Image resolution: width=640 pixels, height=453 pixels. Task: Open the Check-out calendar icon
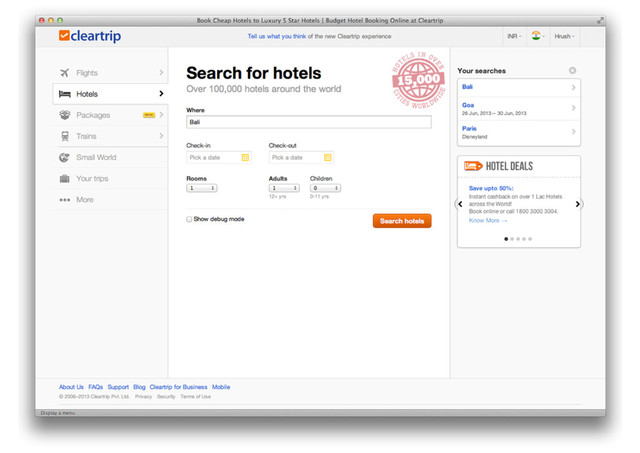pyautogui.click(x=328, y=158)
